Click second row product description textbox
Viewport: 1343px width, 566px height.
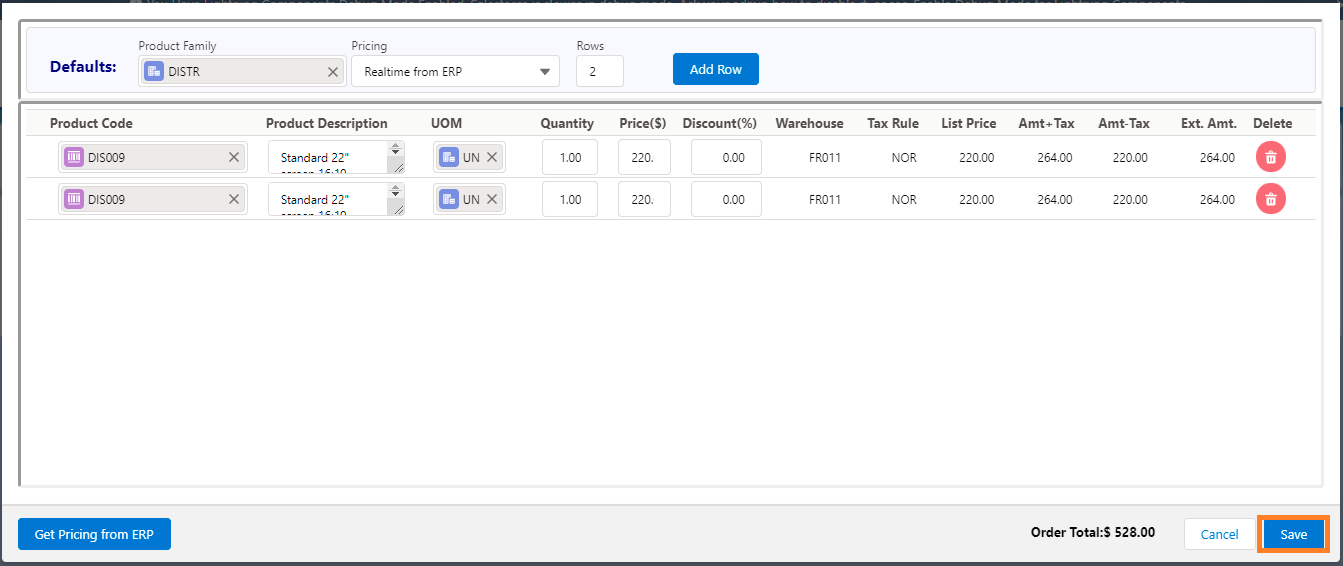click(328, 199)
